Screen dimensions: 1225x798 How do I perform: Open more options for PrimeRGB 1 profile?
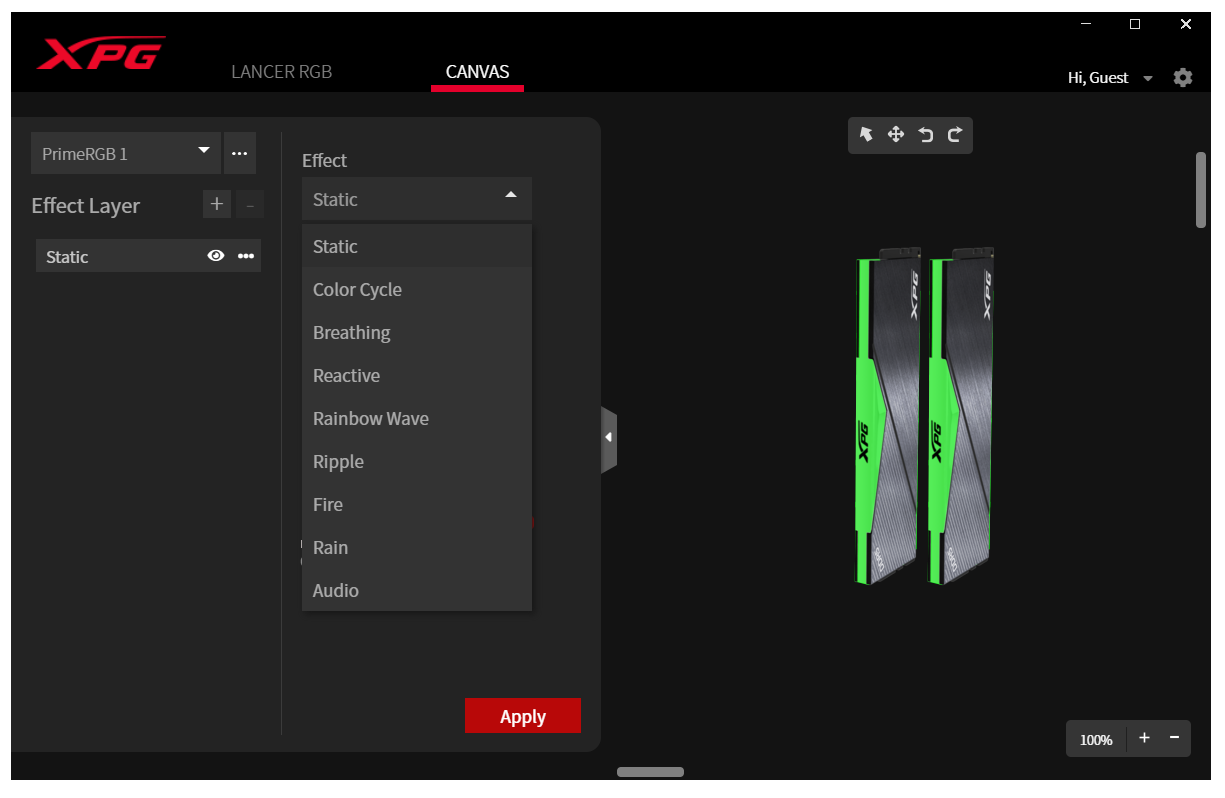pyautogui.click(x=240, y=153)
